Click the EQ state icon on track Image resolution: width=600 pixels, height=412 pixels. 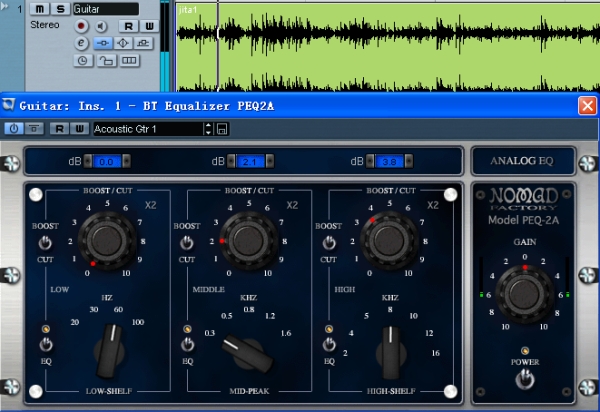click(x=123, y=43)
